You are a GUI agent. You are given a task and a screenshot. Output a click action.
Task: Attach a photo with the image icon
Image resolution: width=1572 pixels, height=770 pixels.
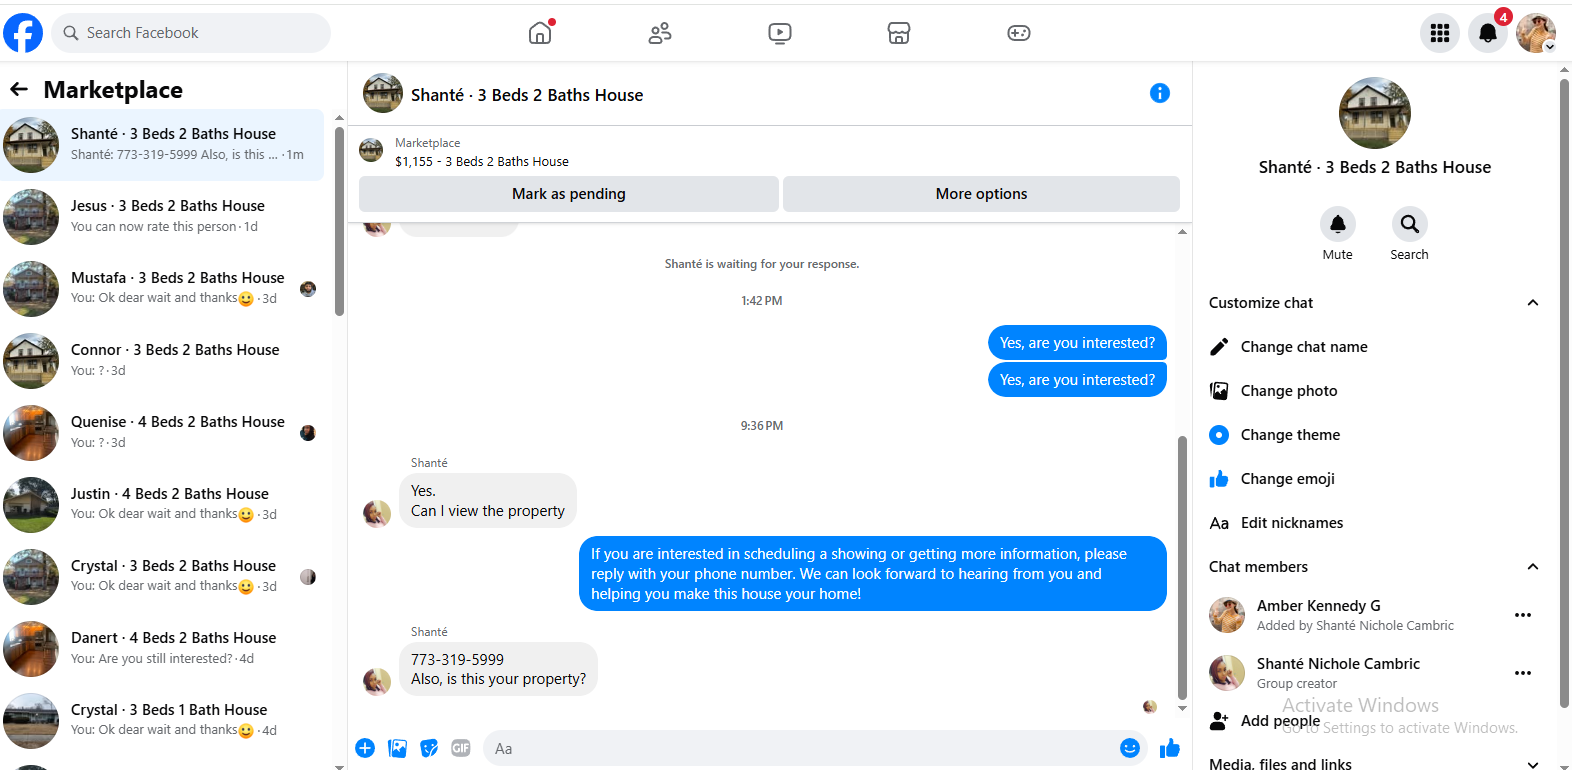pos(397,748)
